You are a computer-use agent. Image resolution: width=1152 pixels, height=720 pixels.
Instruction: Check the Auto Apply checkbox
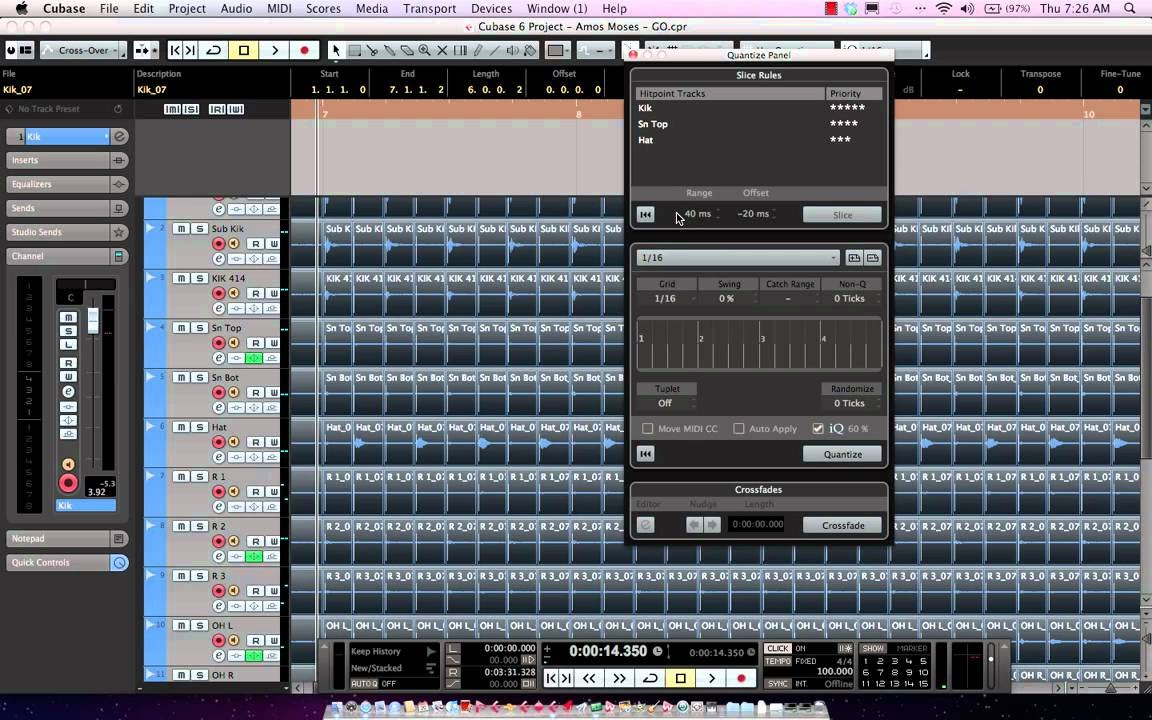(x=738, y=428)
